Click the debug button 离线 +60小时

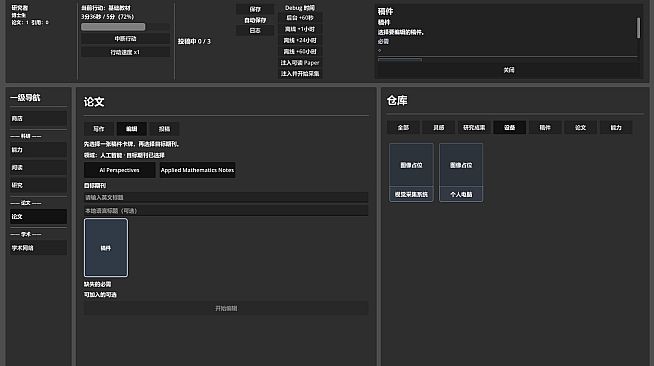pyautogui.click(x=300, y=52)
